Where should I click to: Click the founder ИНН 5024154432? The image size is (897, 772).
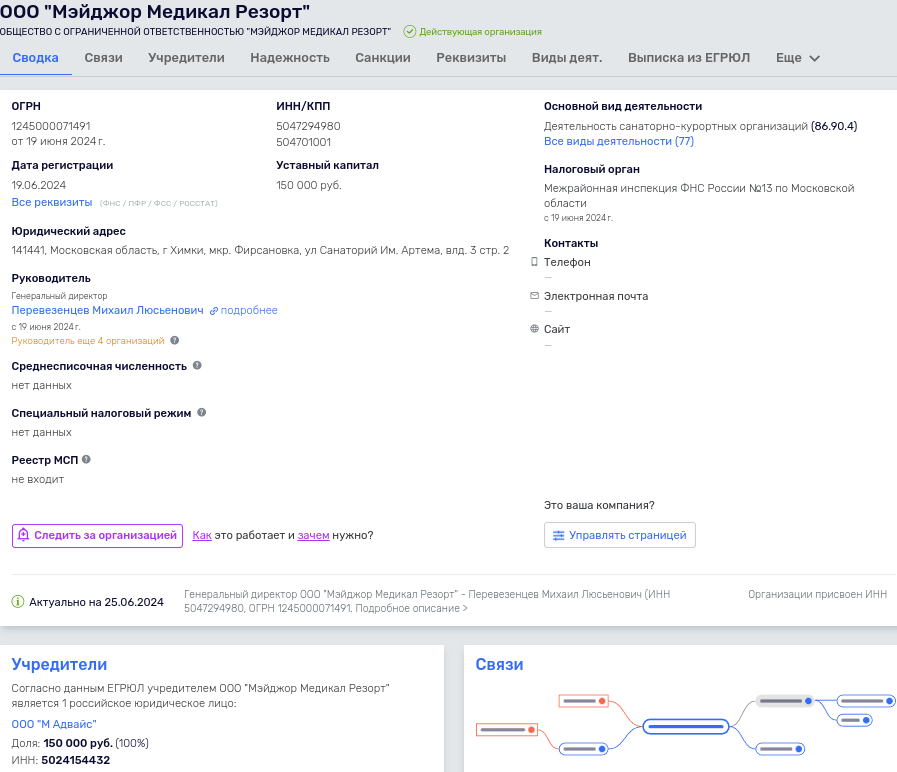(x=76, y=760)
